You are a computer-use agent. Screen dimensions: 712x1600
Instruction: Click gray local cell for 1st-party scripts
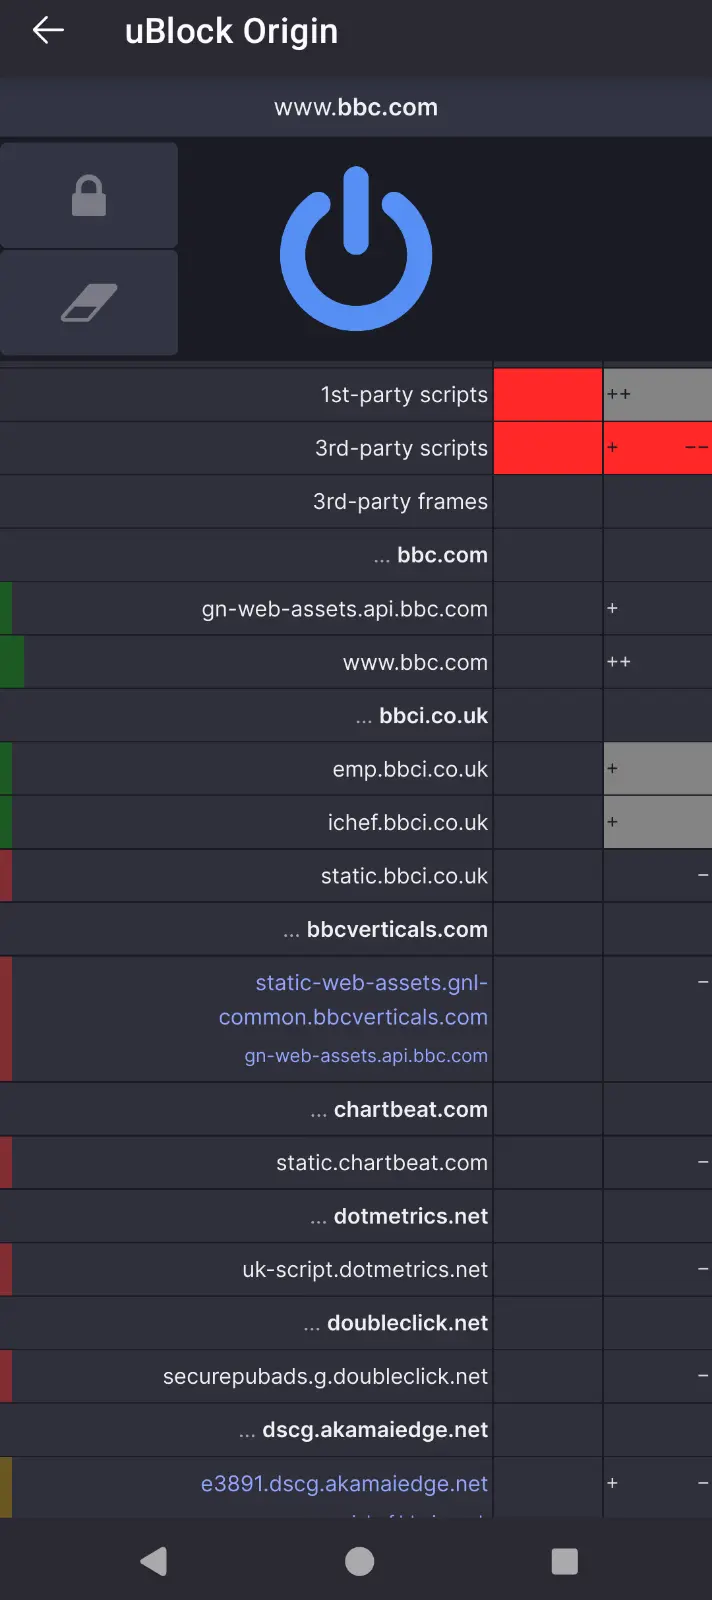click(x=658, y=395)
